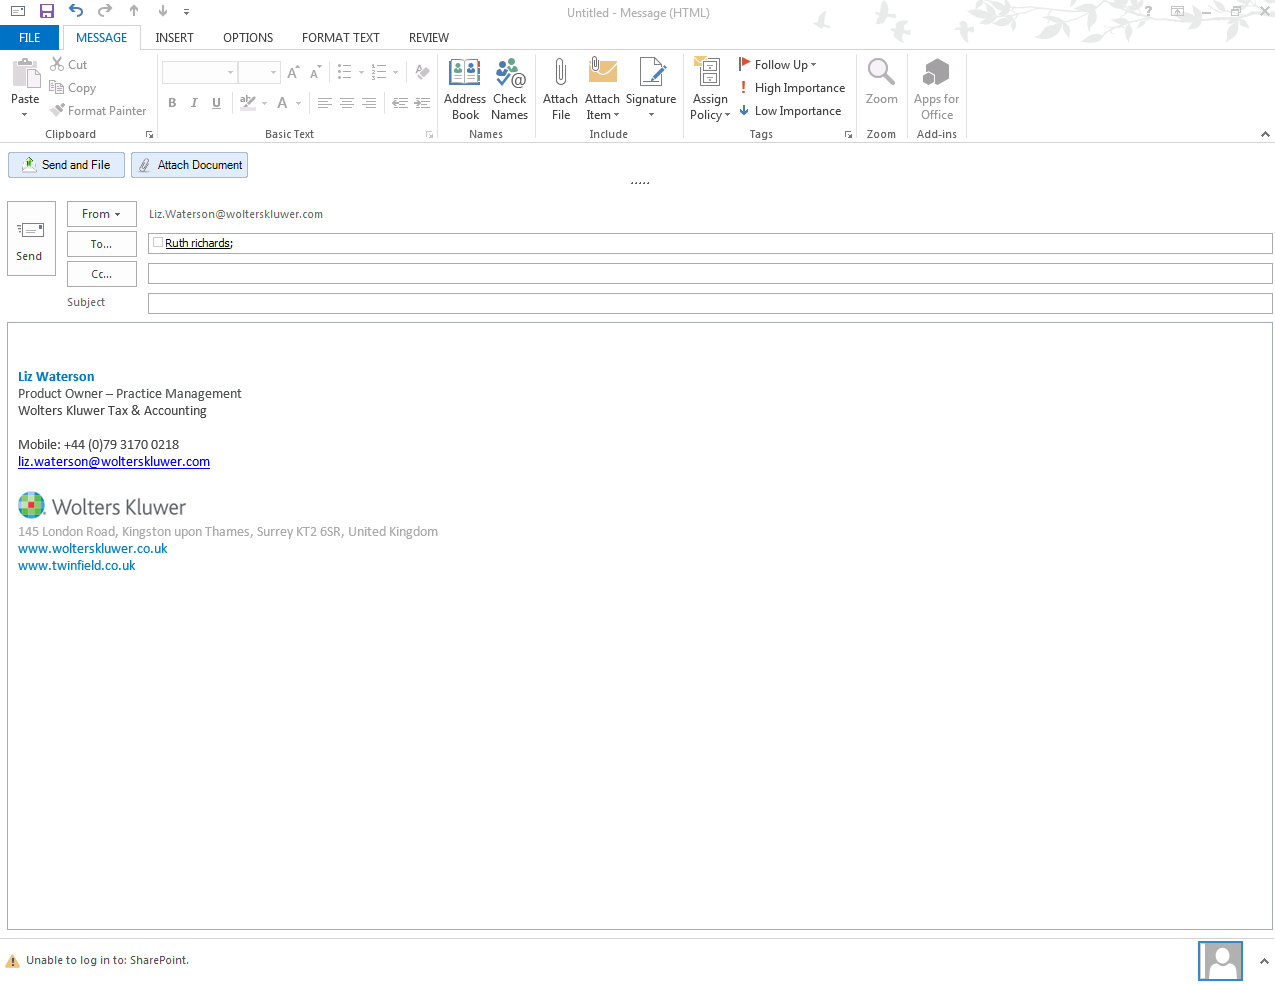Open the Address Book
The height and width of the screenshot is (984, 1275).
[x=464, y=88]
